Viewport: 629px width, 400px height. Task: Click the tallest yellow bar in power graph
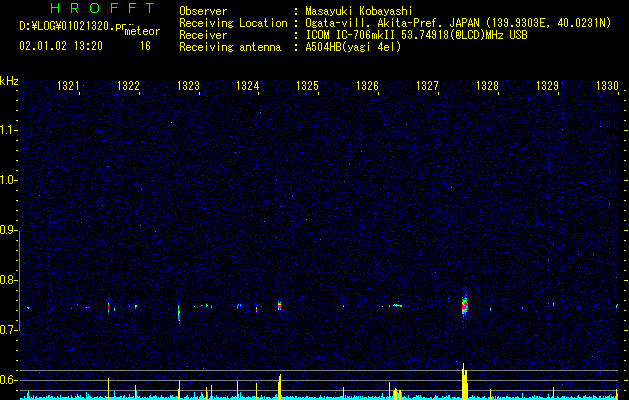pyautogui.click(x=464, y=381)
